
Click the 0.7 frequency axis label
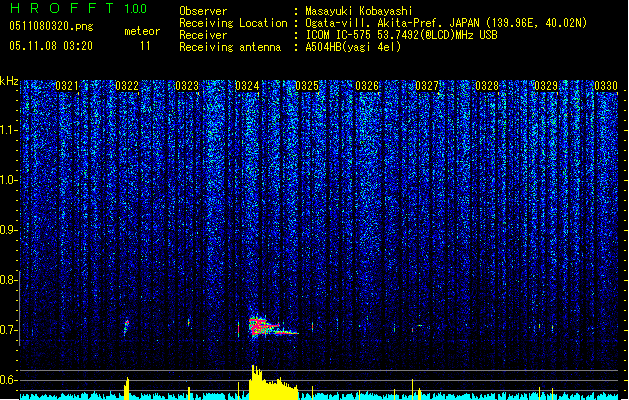[x=9, y=329]
